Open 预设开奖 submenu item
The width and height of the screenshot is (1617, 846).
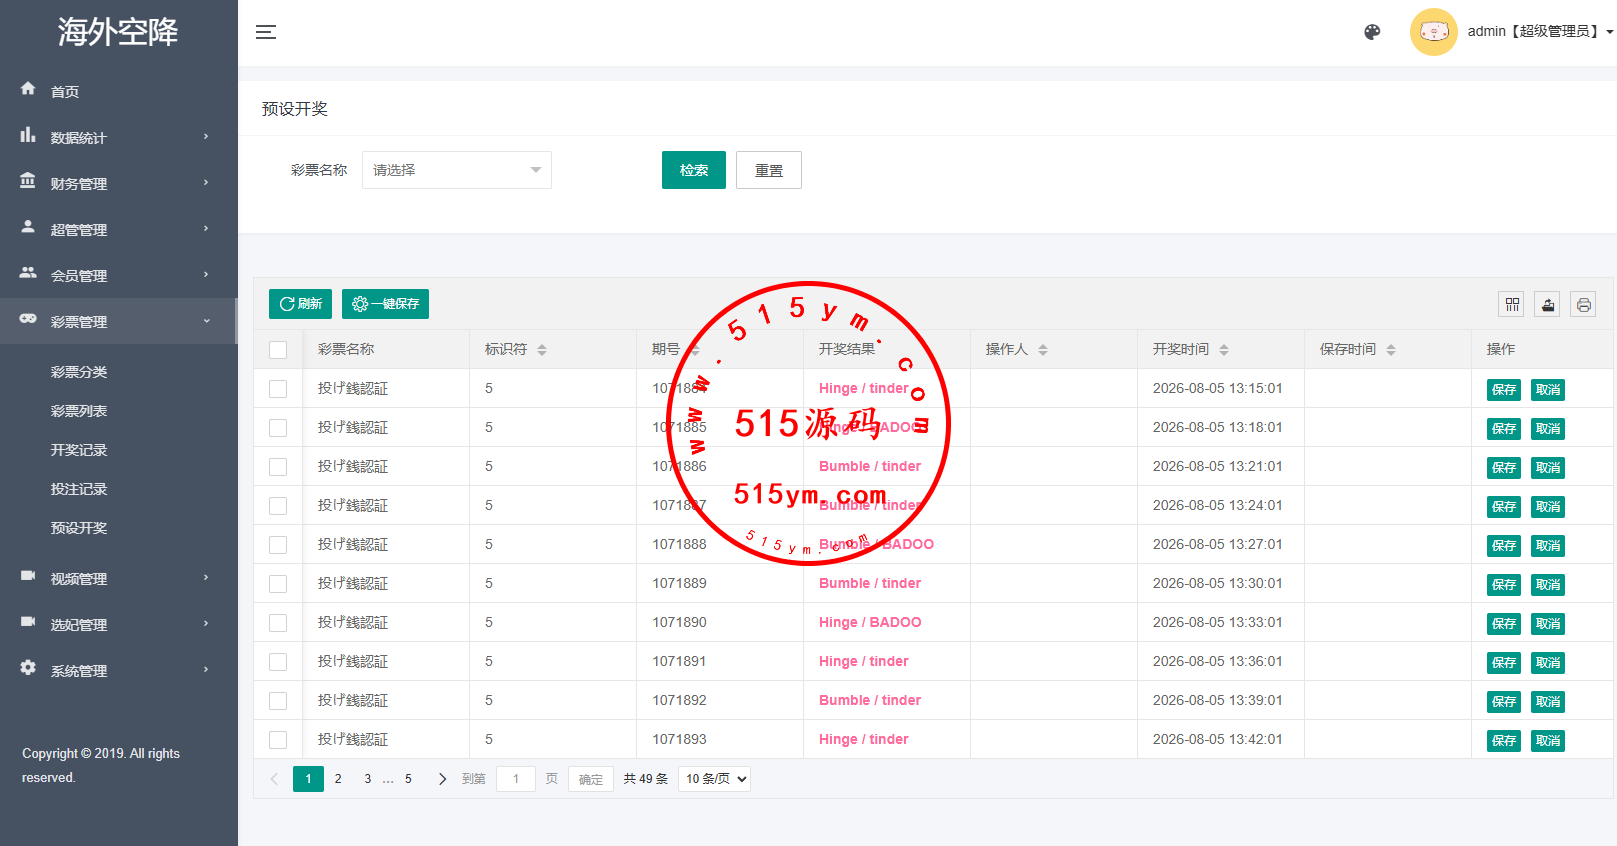[x=79, y=528]
